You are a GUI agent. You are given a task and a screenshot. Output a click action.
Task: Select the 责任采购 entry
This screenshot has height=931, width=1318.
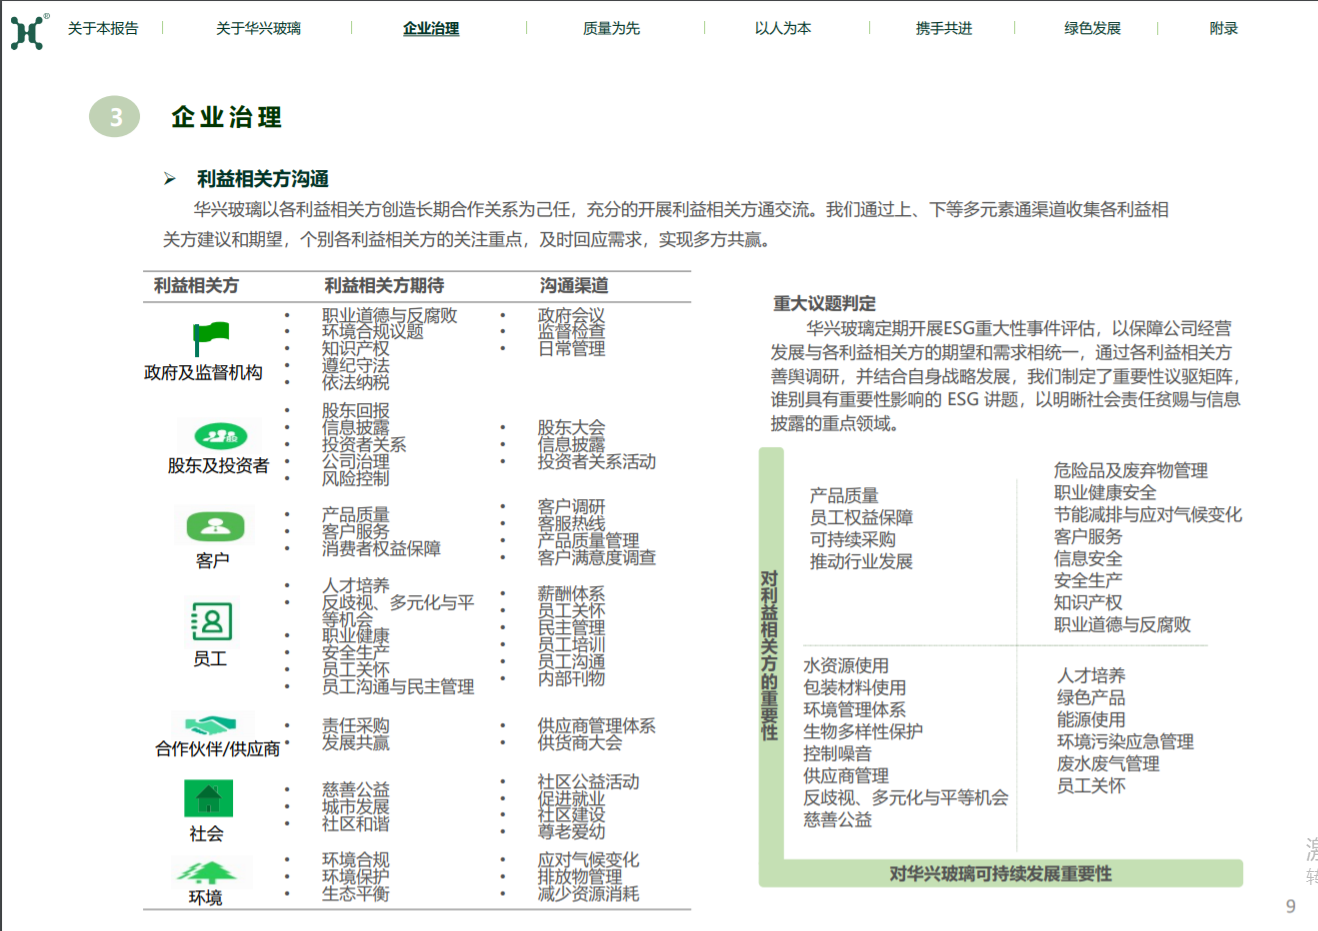click(x=356, y=726)
